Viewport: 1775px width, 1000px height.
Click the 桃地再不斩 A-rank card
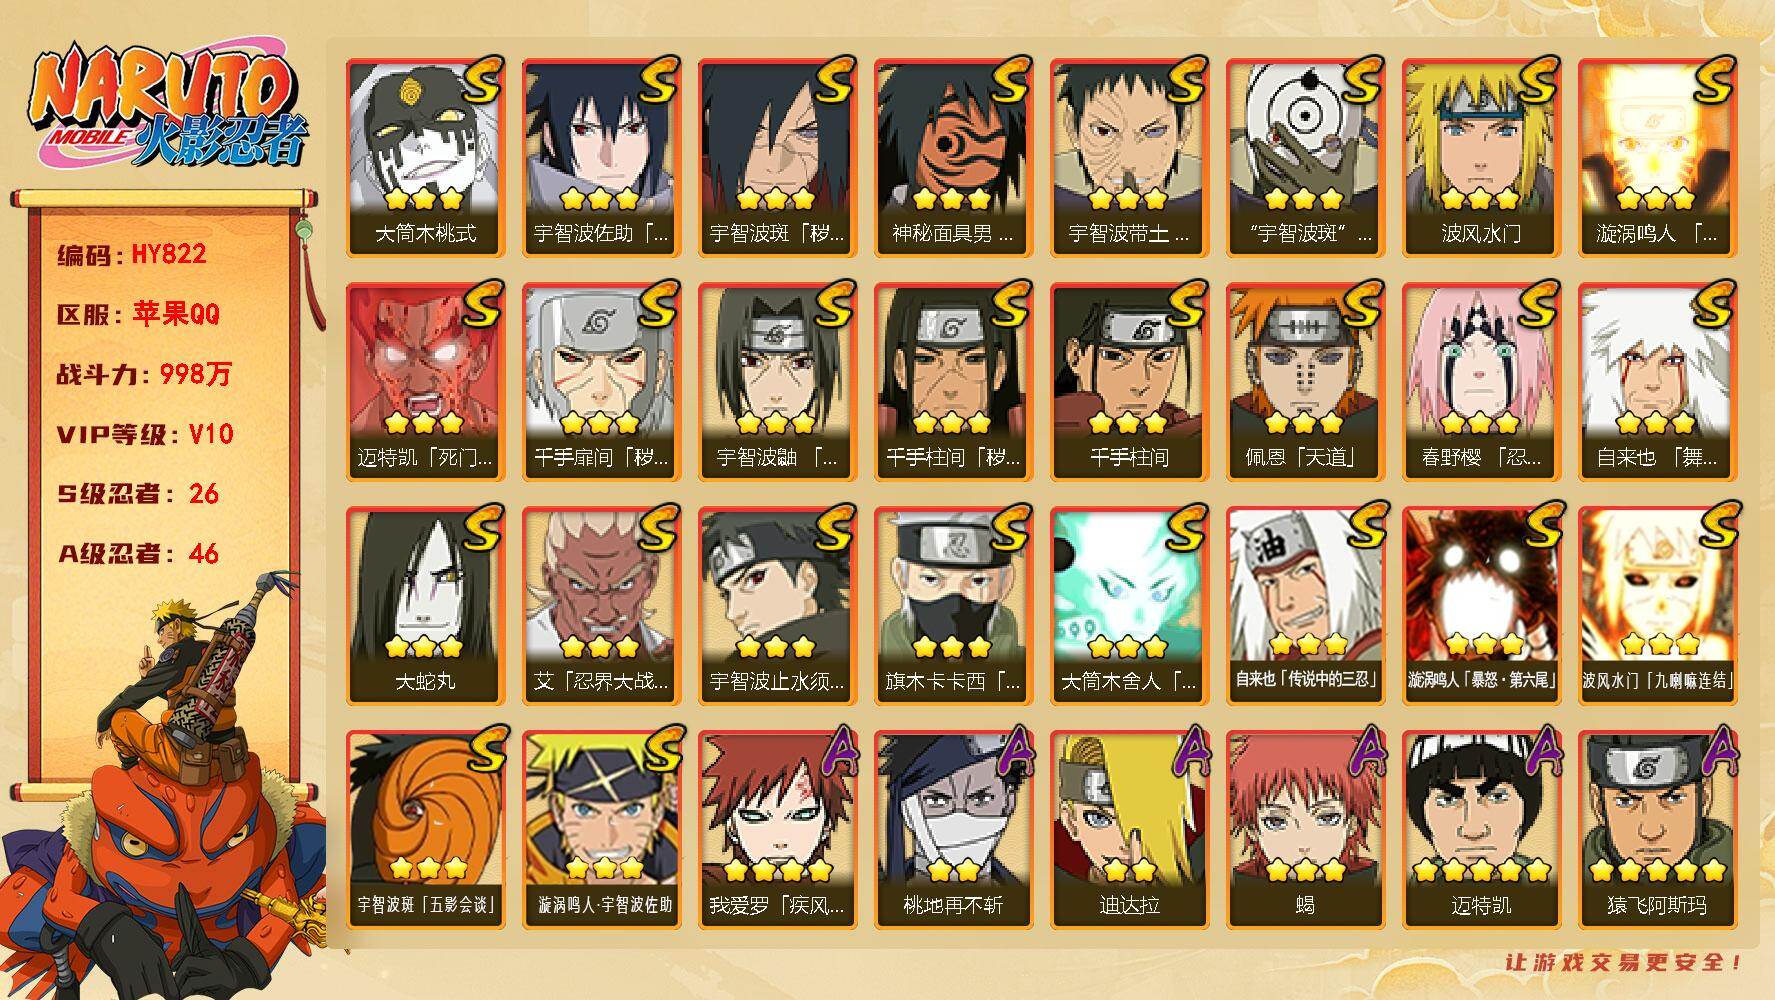pos(953,829)
